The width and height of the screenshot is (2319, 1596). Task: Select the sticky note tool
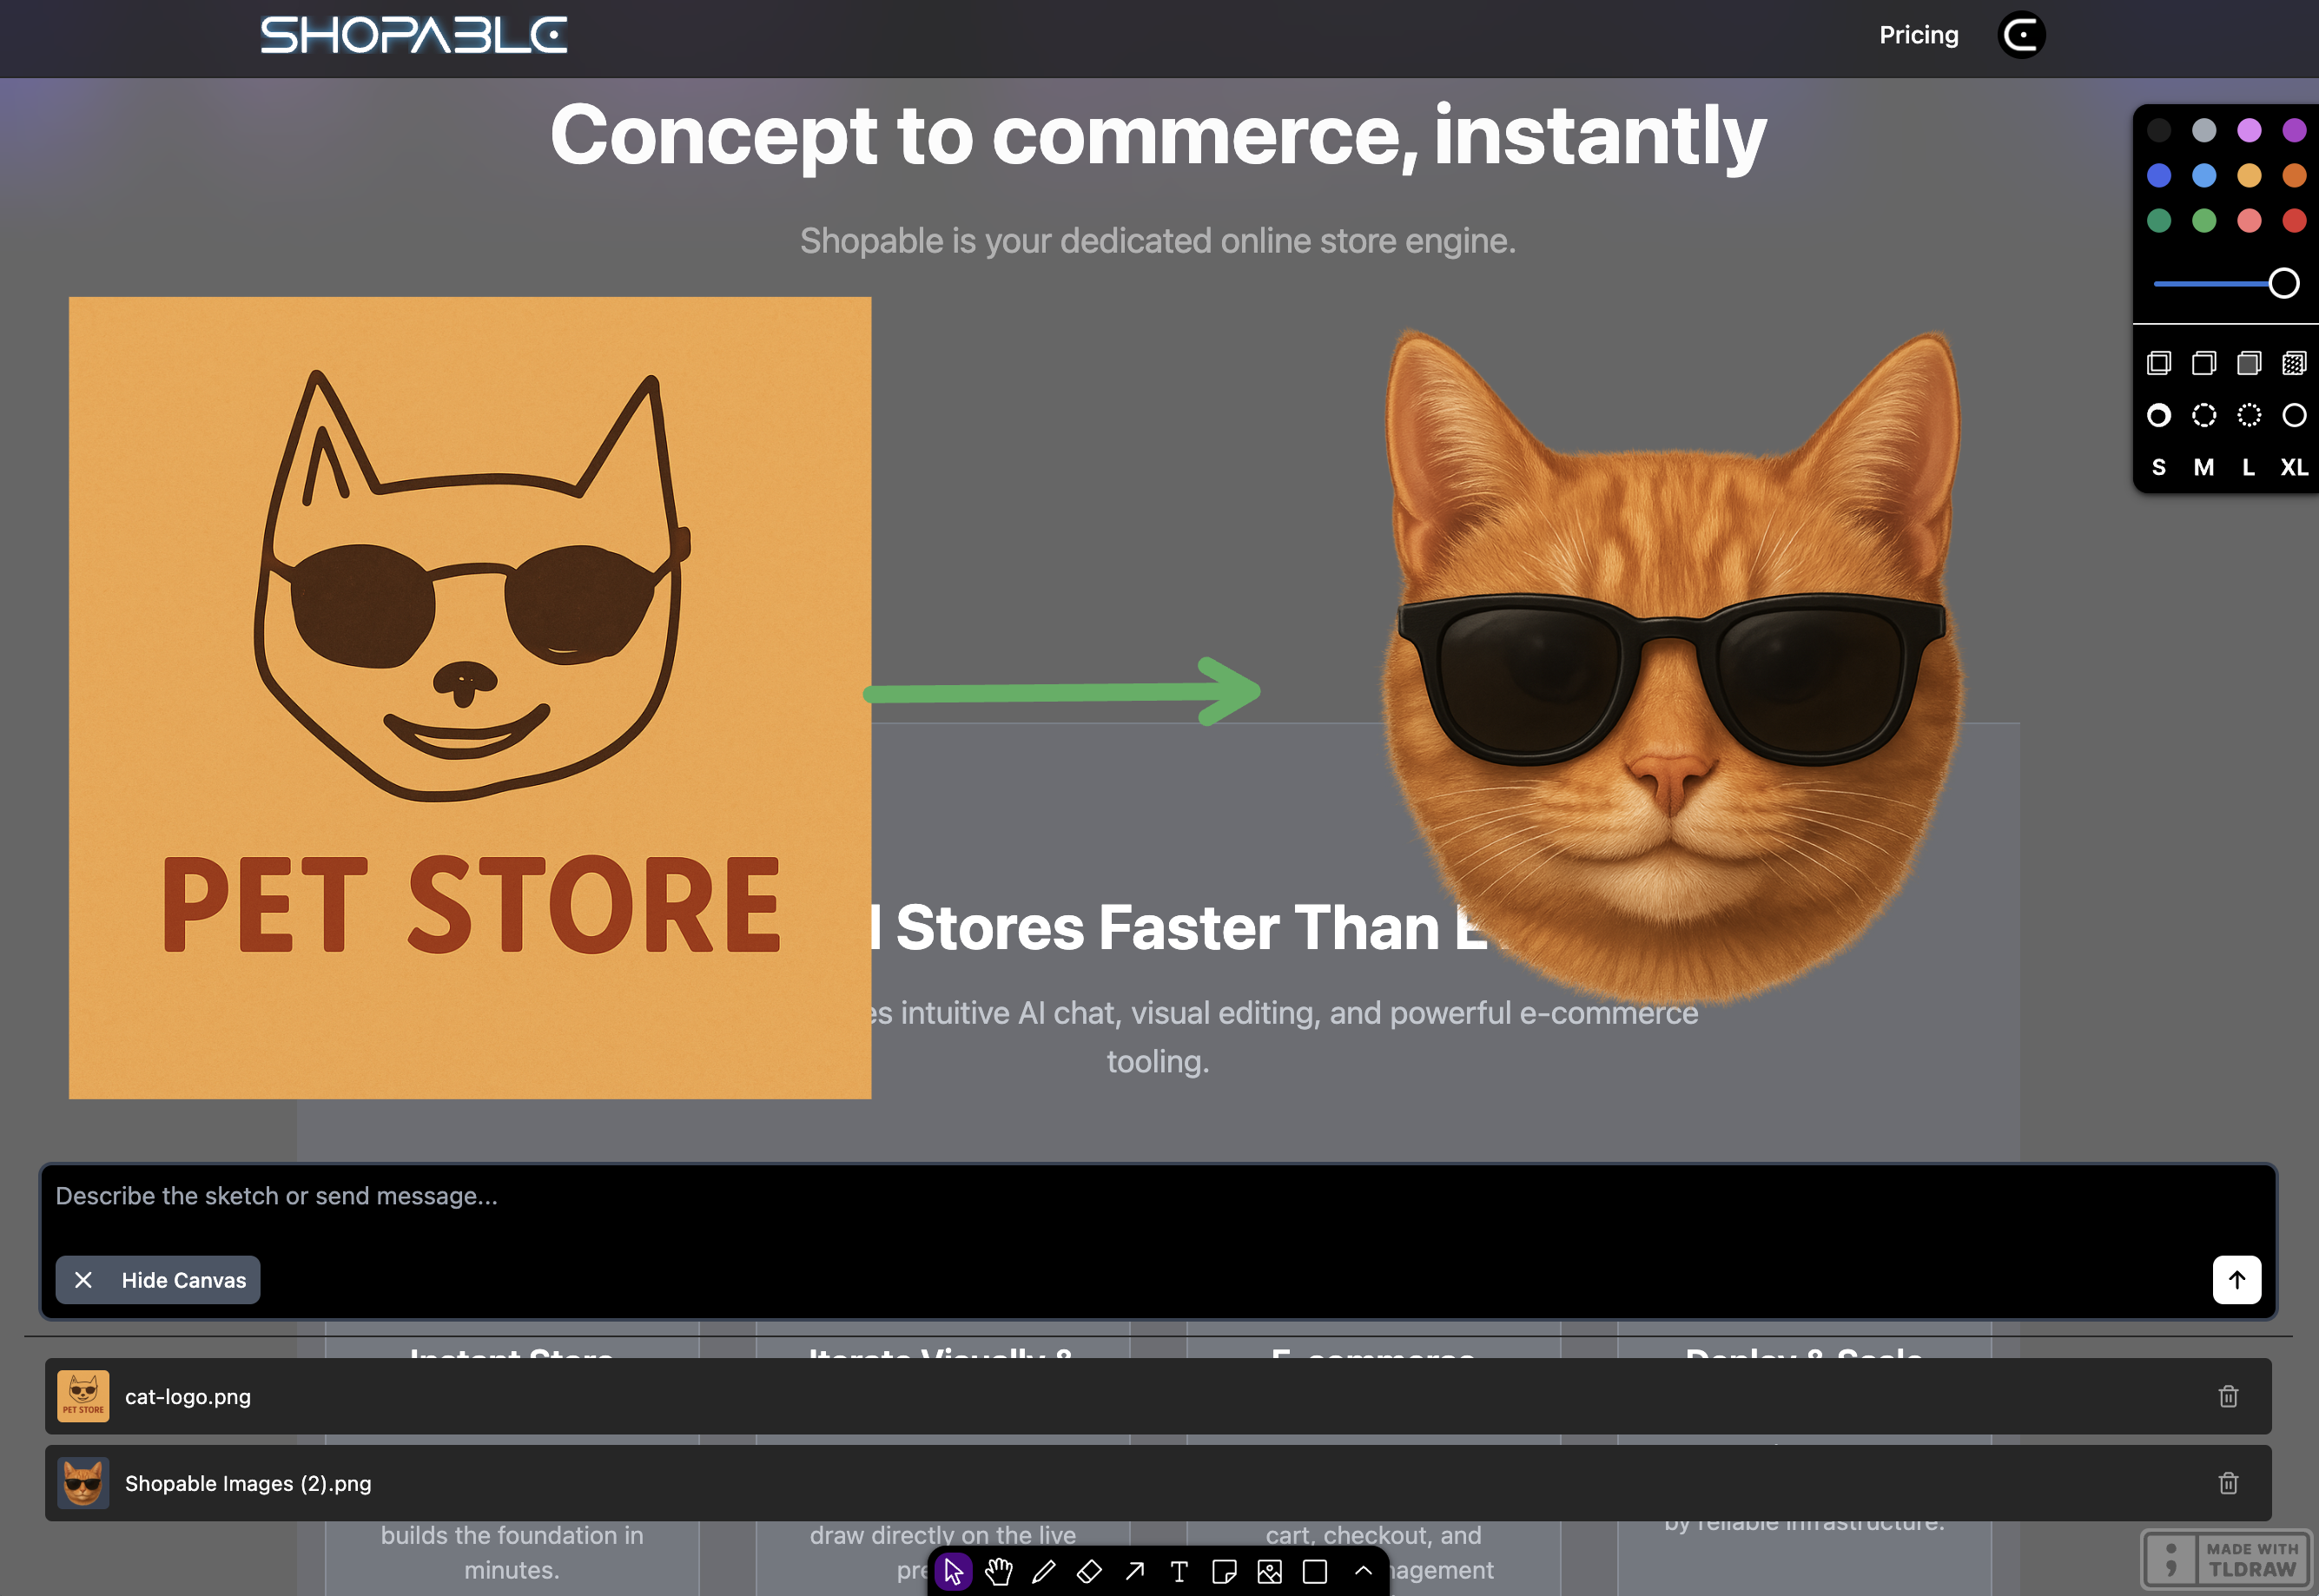click(x=1224, y=1572)
